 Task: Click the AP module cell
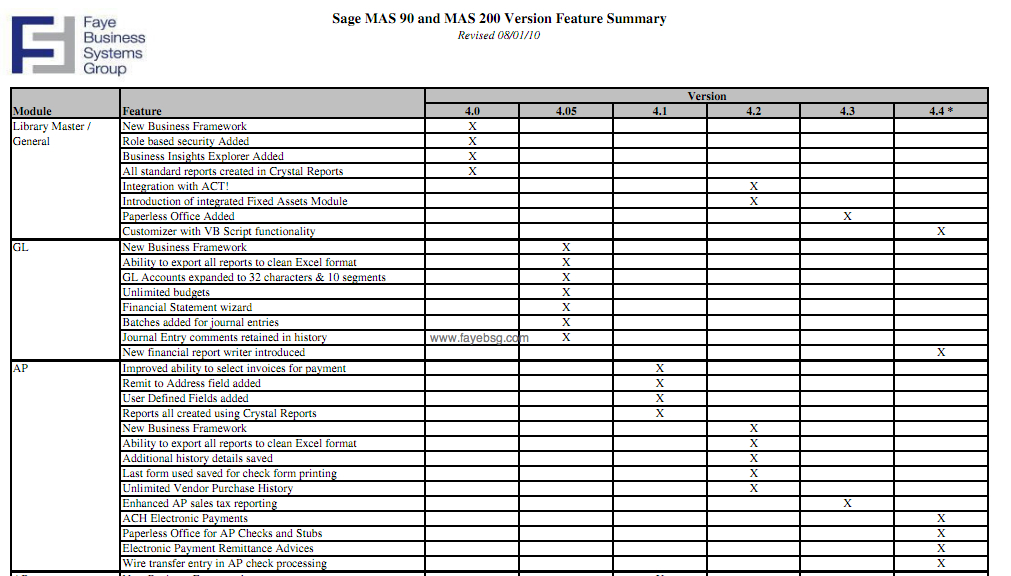(x=65, y=466)
